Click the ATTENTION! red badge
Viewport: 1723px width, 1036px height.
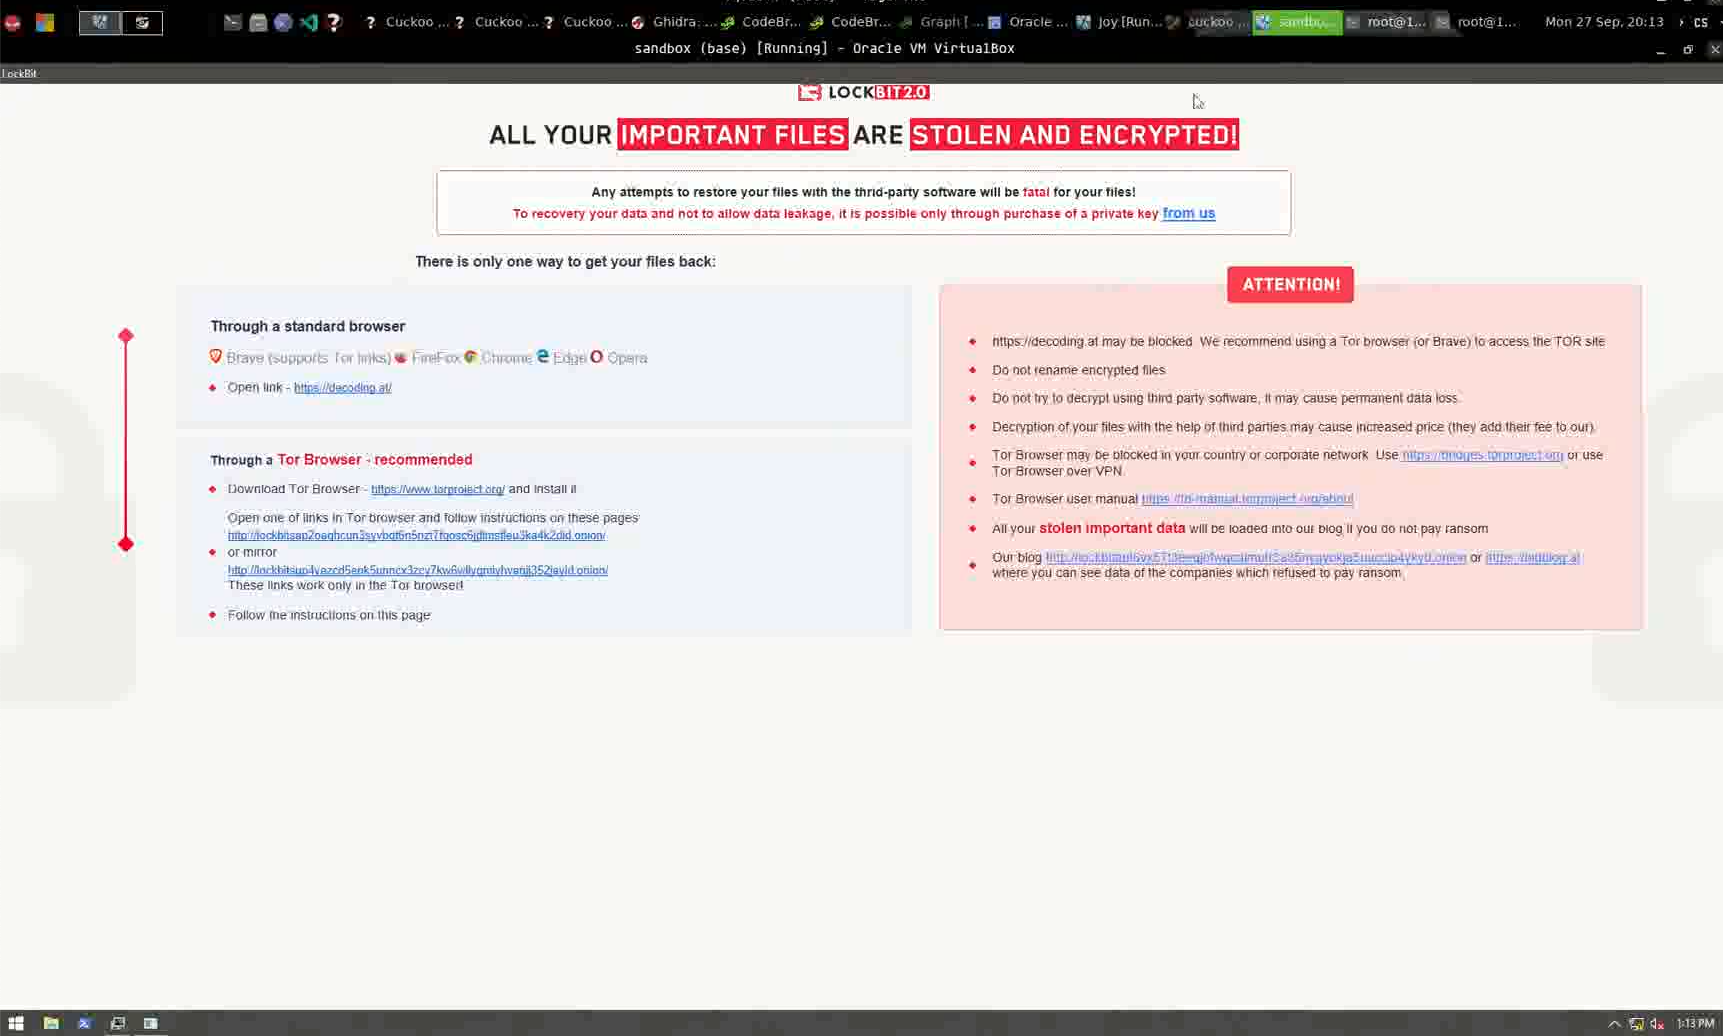pos(1290,285)
